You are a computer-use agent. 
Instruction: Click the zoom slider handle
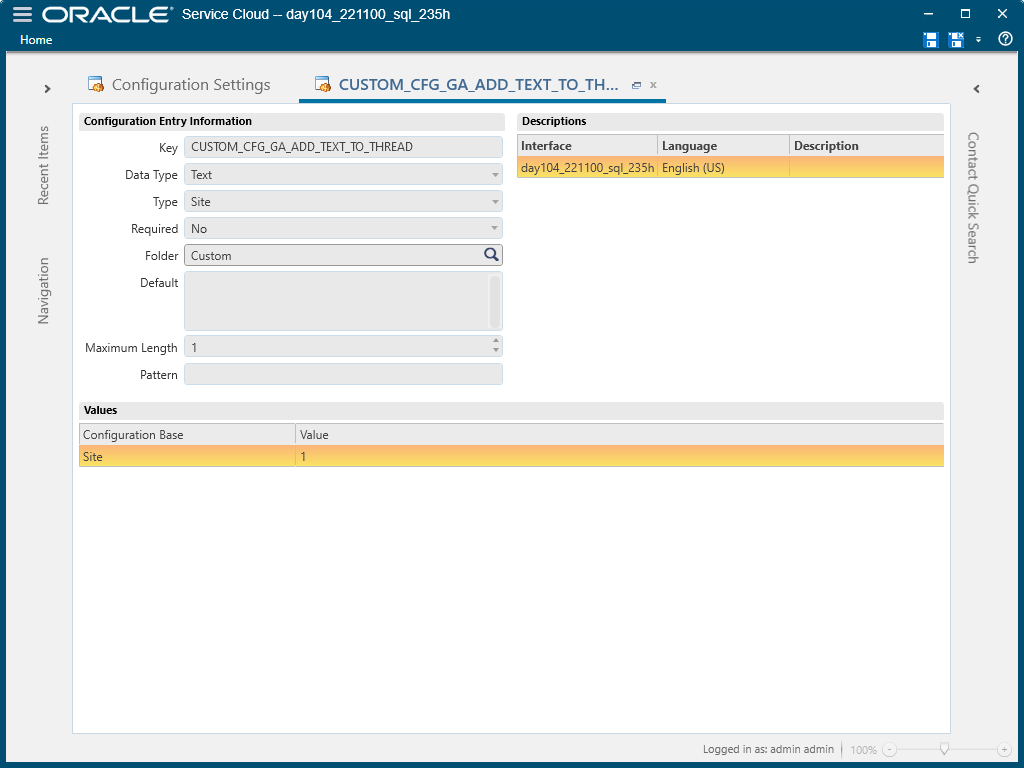tap(944, 748)
